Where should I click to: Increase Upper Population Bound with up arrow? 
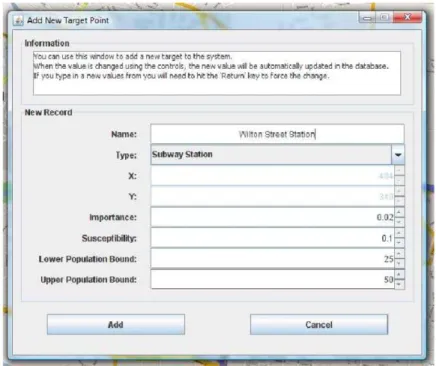(x=399, y=275)
